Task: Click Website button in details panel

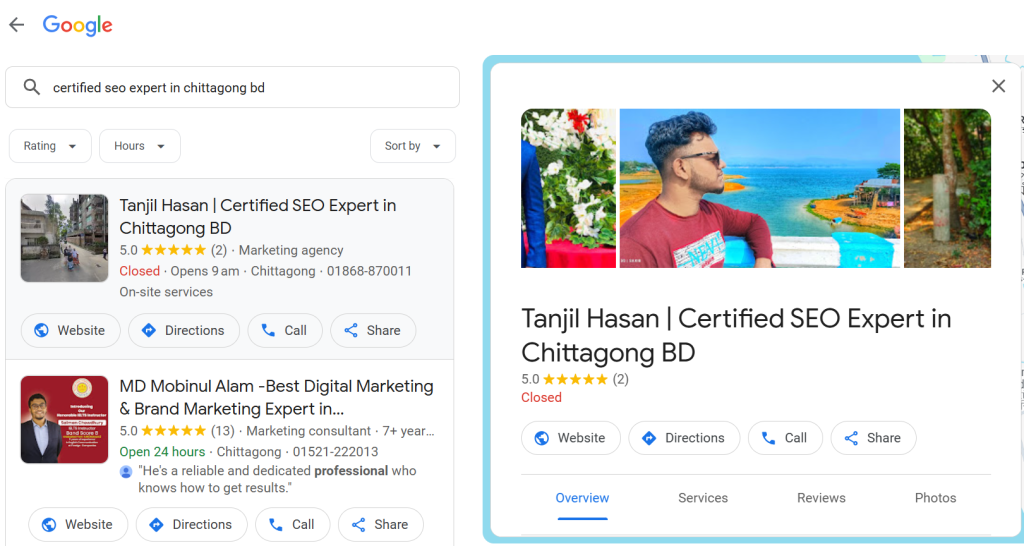Action: pos(571,438)
